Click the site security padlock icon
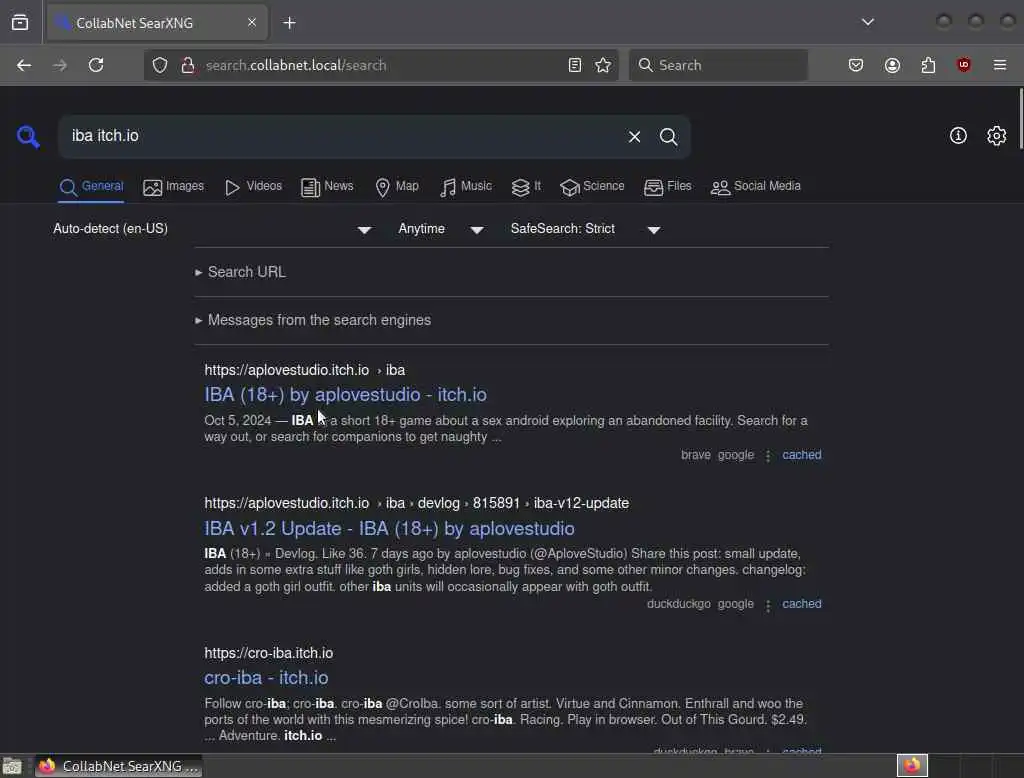The image size is (1024, 778). pyautogui.click(x=188, y=65)
